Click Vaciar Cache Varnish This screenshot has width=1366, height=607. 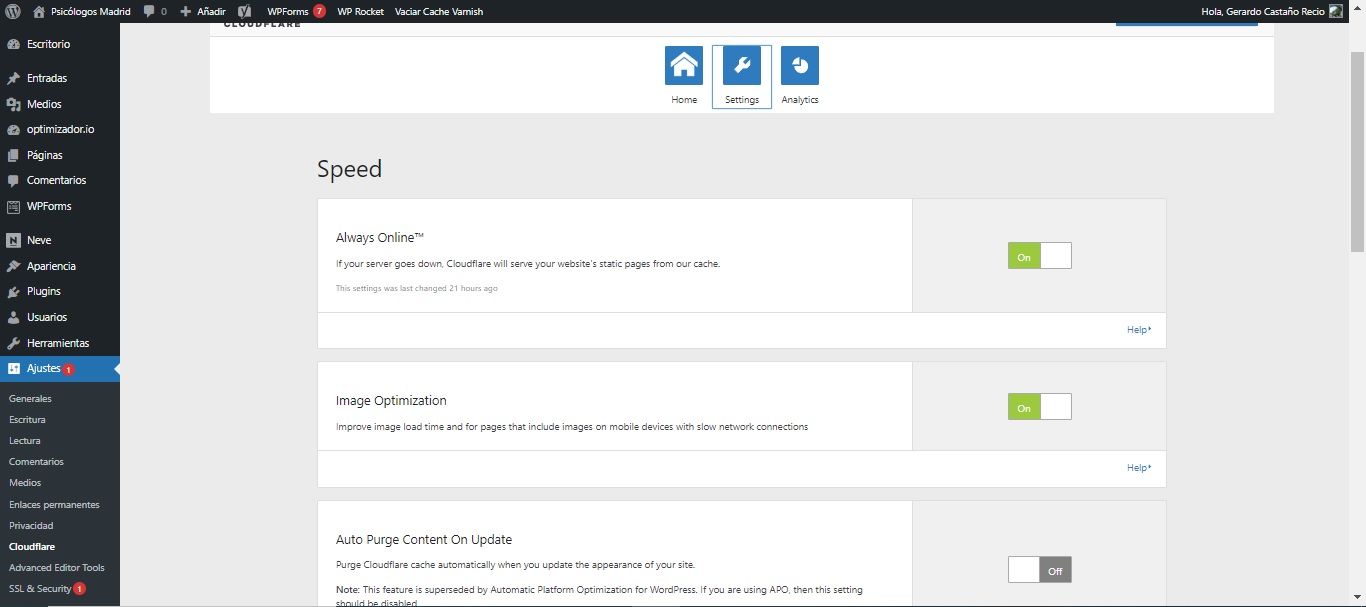tap(439, 11)
